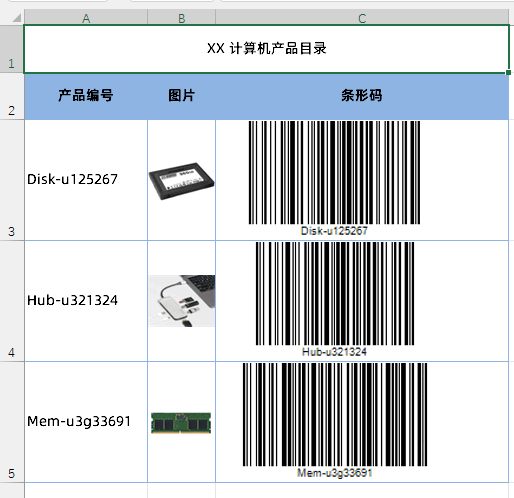
Task: Click the USB hub product image
Action: [x=182, y=301]
